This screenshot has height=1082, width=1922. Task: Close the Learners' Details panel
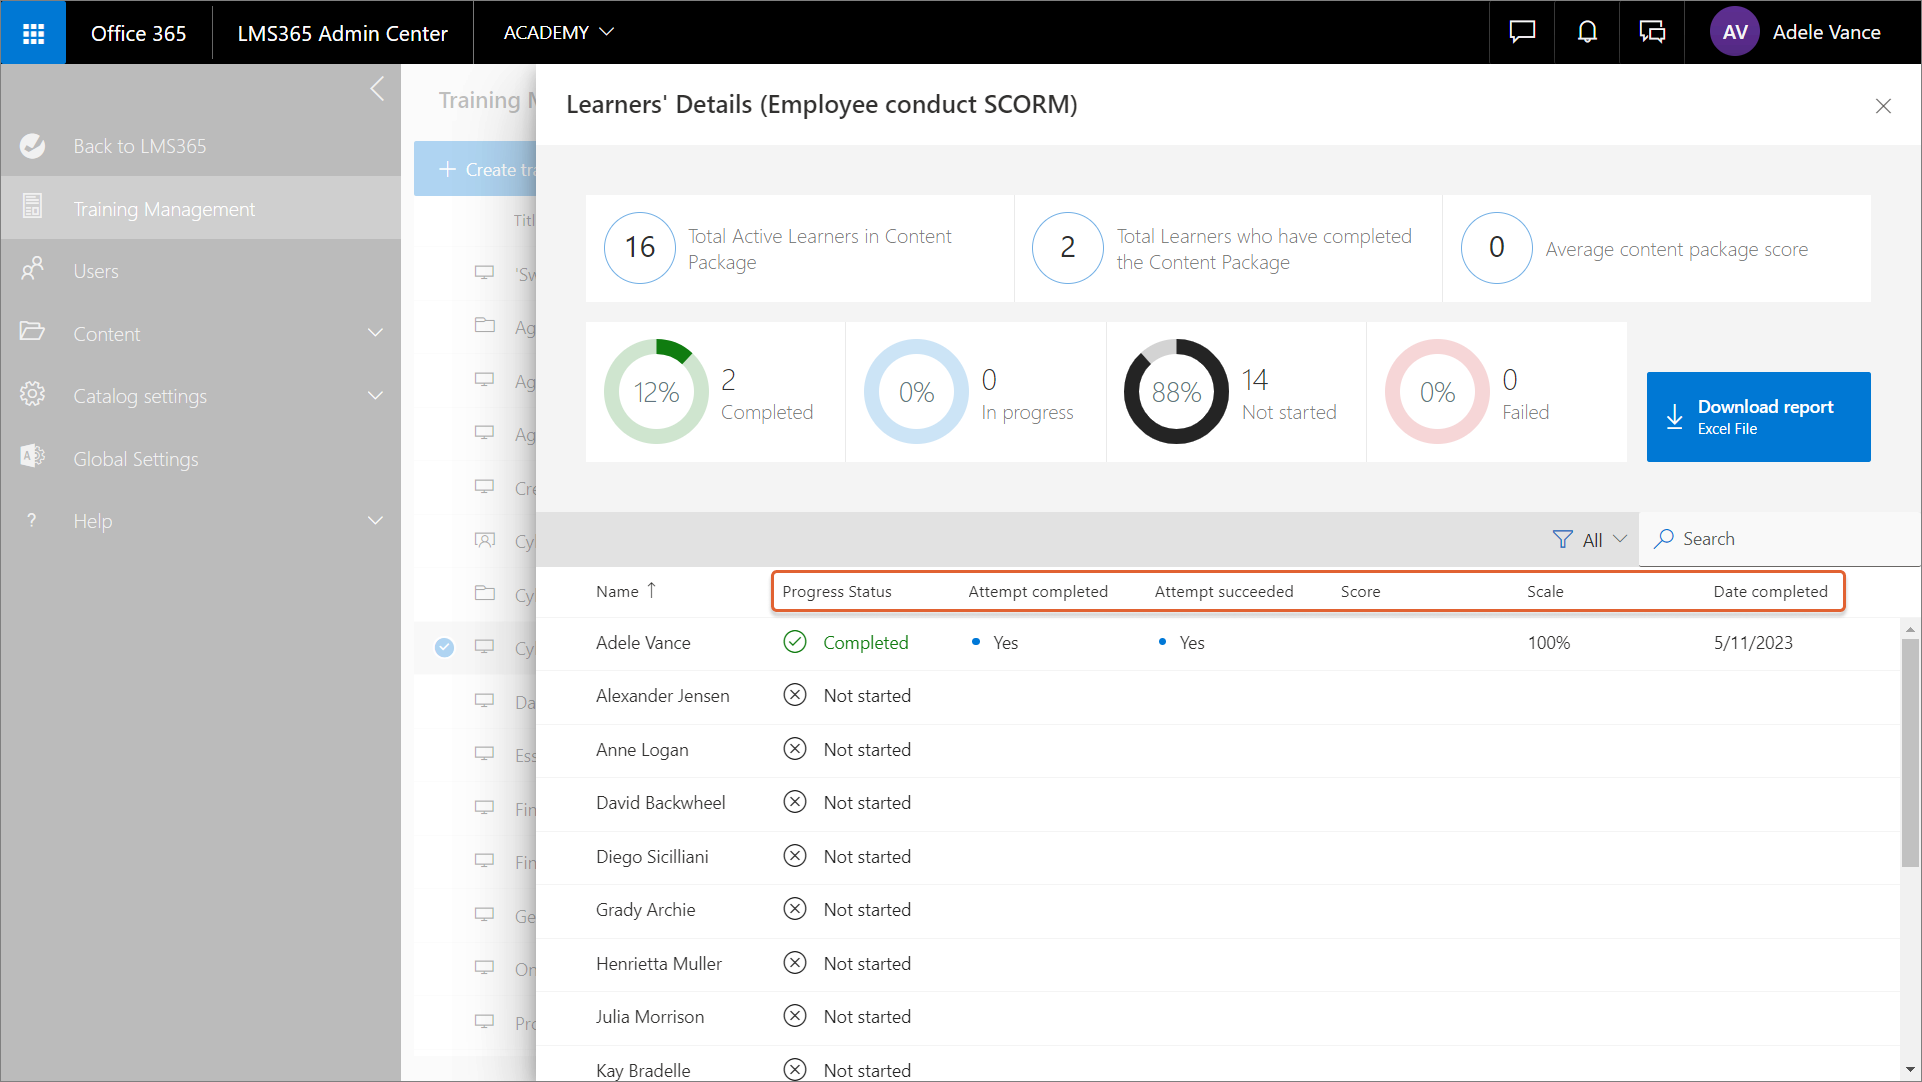point(1883,106)
